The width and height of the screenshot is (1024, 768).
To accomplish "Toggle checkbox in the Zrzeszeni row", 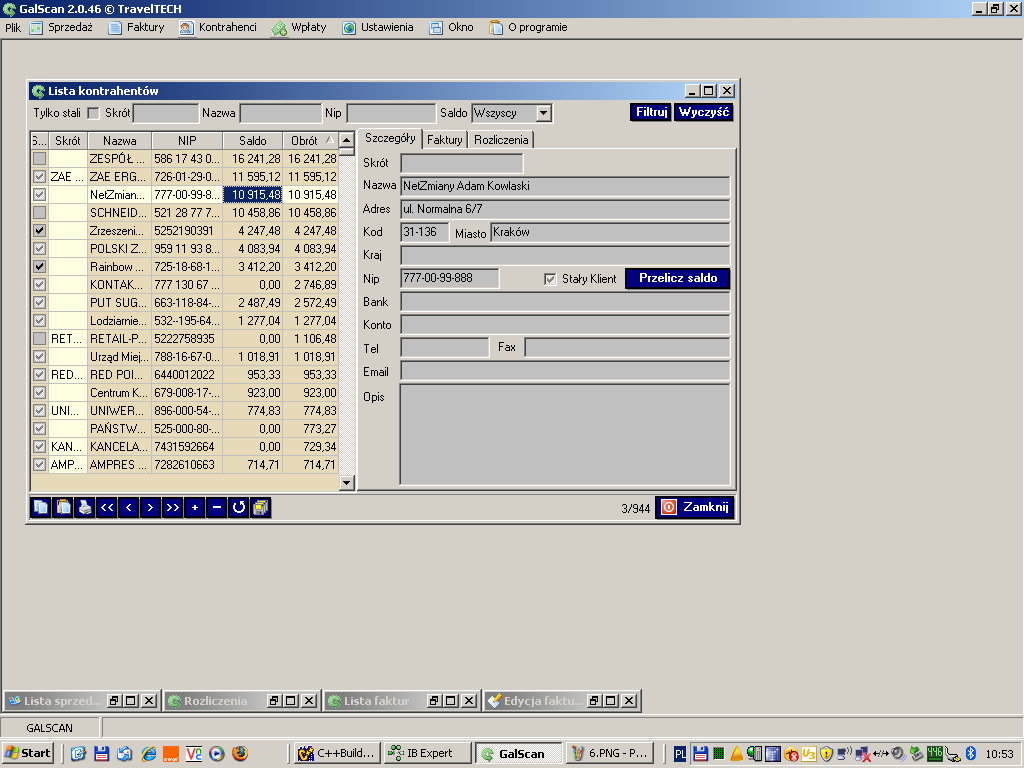I will tap(39, 231).
